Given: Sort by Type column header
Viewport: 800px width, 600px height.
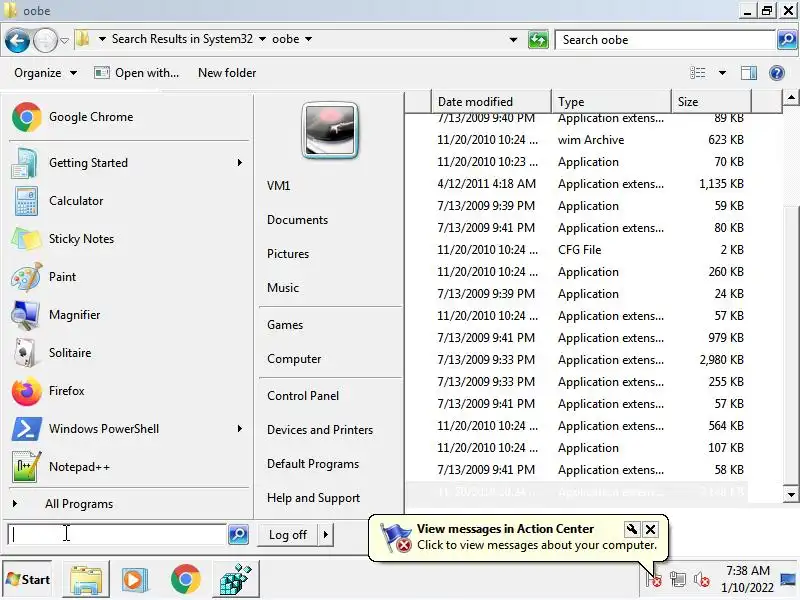Looking at the screenshot, I should (611, 102).
